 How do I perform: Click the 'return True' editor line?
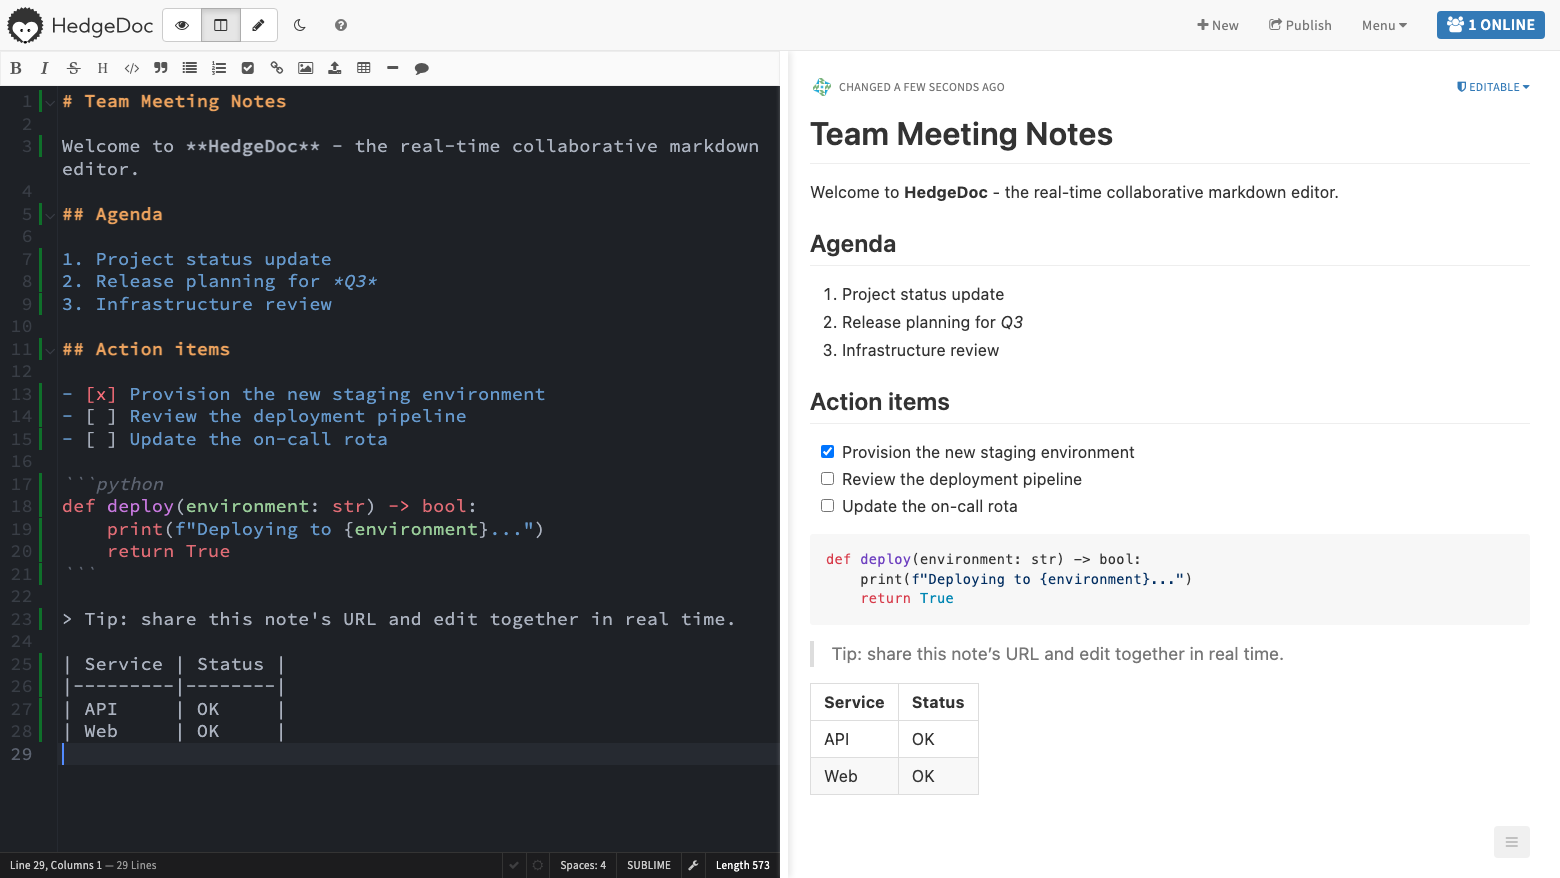(x=168, y=551)
